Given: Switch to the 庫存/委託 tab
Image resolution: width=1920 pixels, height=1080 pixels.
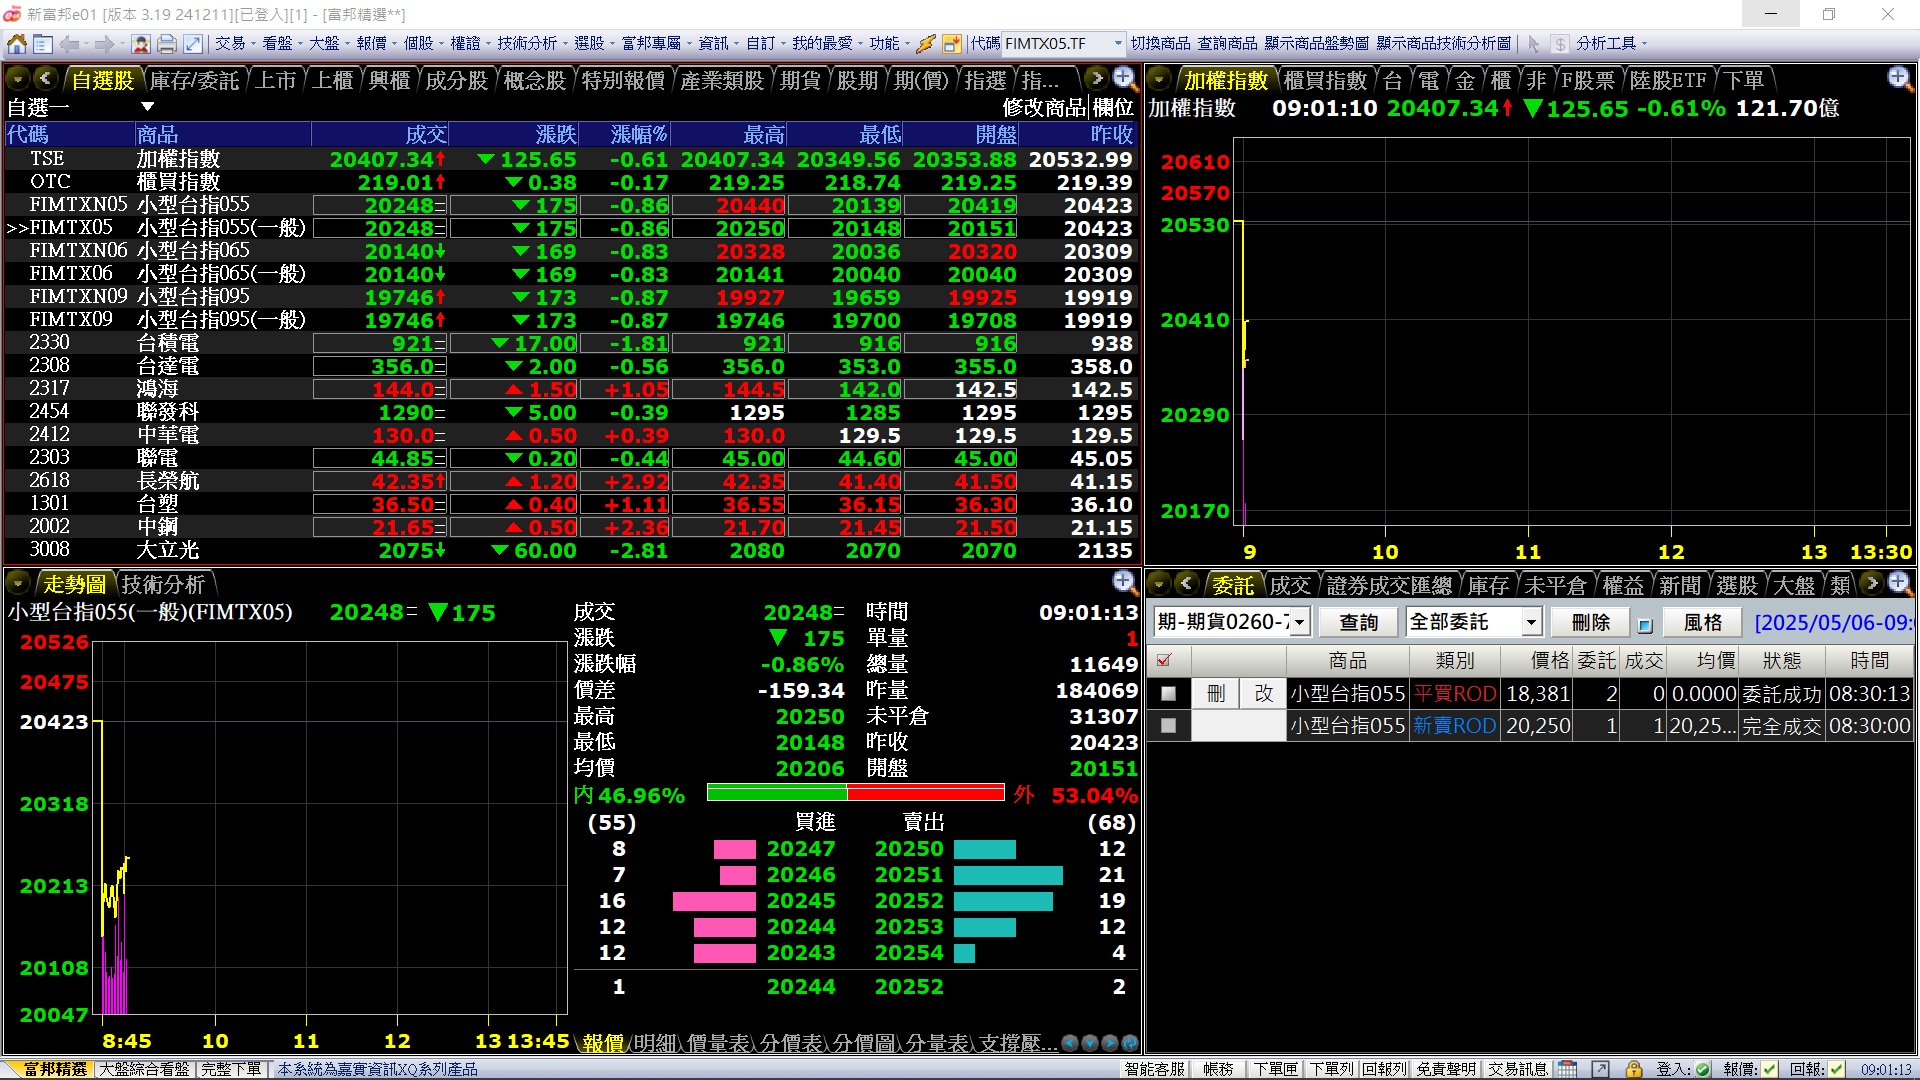Looking at the screenshot, I should click(194, 80).
